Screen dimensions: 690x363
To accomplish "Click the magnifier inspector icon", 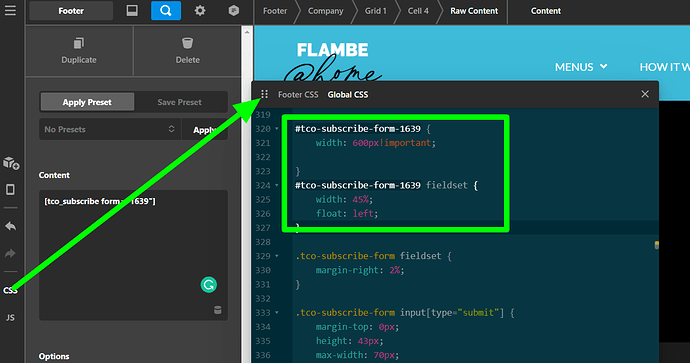I will tap(165, 11).
